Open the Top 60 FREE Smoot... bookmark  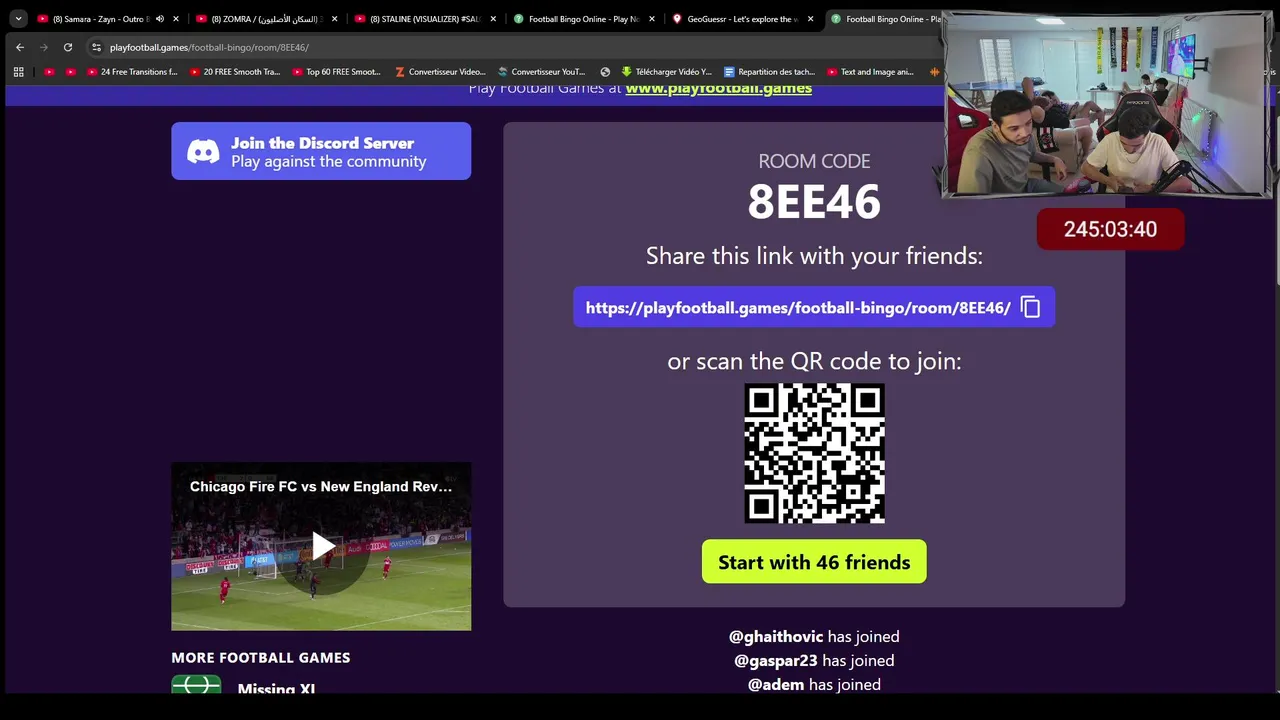338,72
